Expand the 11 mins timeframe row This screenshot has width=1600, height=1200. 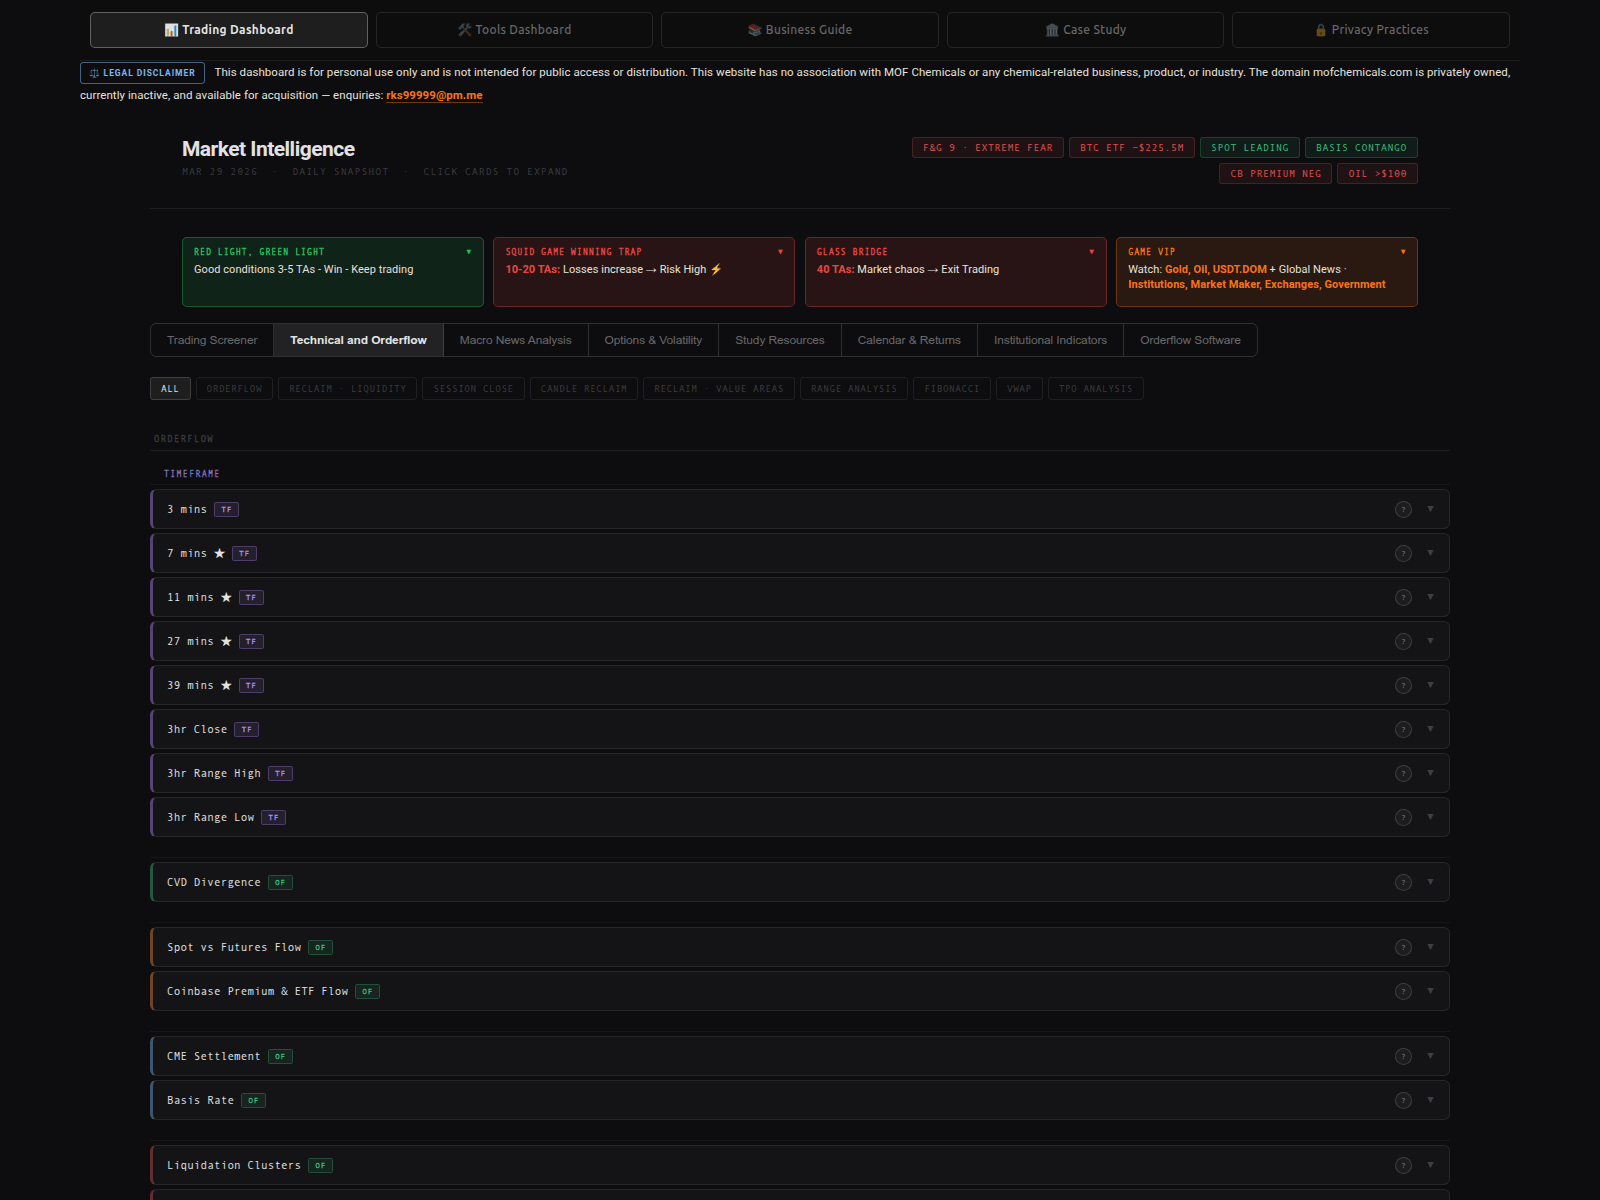pyautogui.click(x=1430, y=598)
